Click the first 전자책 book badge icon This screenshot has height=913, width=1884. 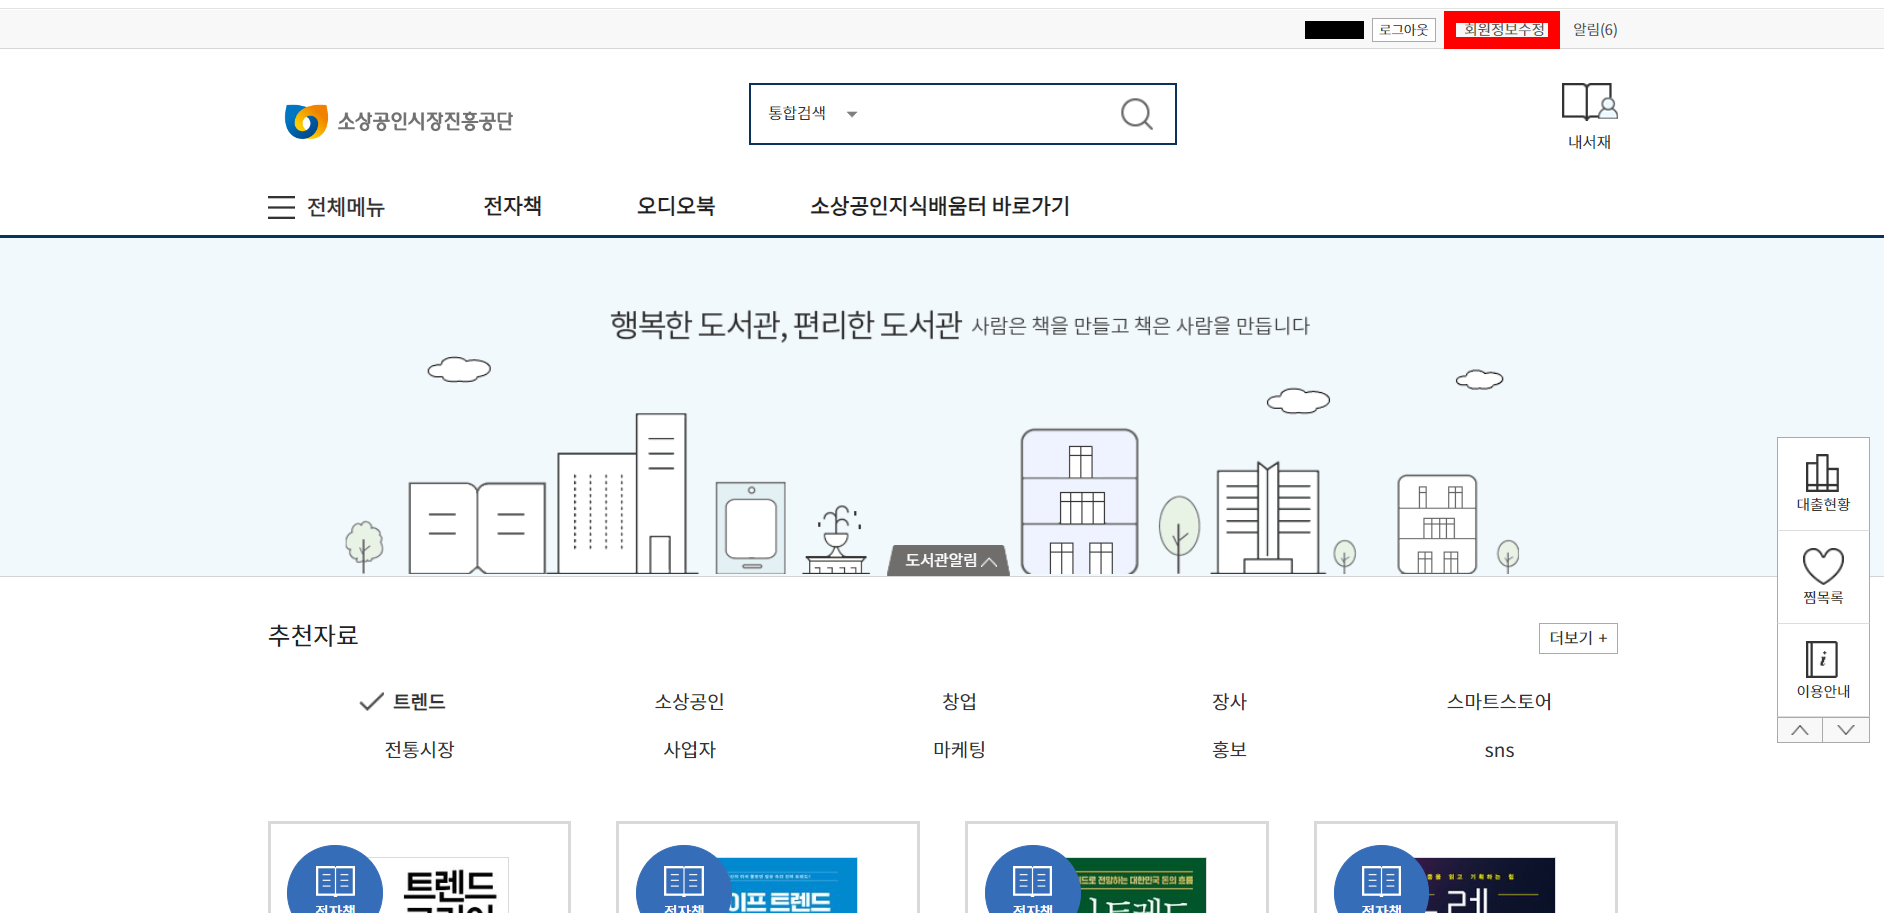click(x=334, y=880)
